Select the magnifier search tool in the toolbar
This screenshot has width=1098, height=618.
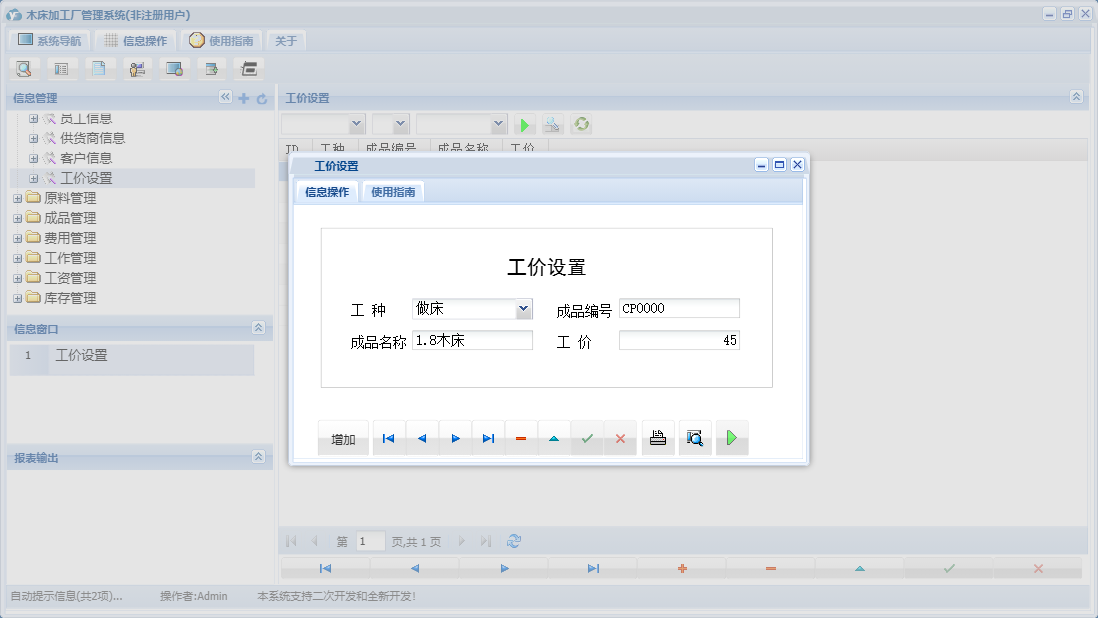pyautogui.click(x=23, y=68)
